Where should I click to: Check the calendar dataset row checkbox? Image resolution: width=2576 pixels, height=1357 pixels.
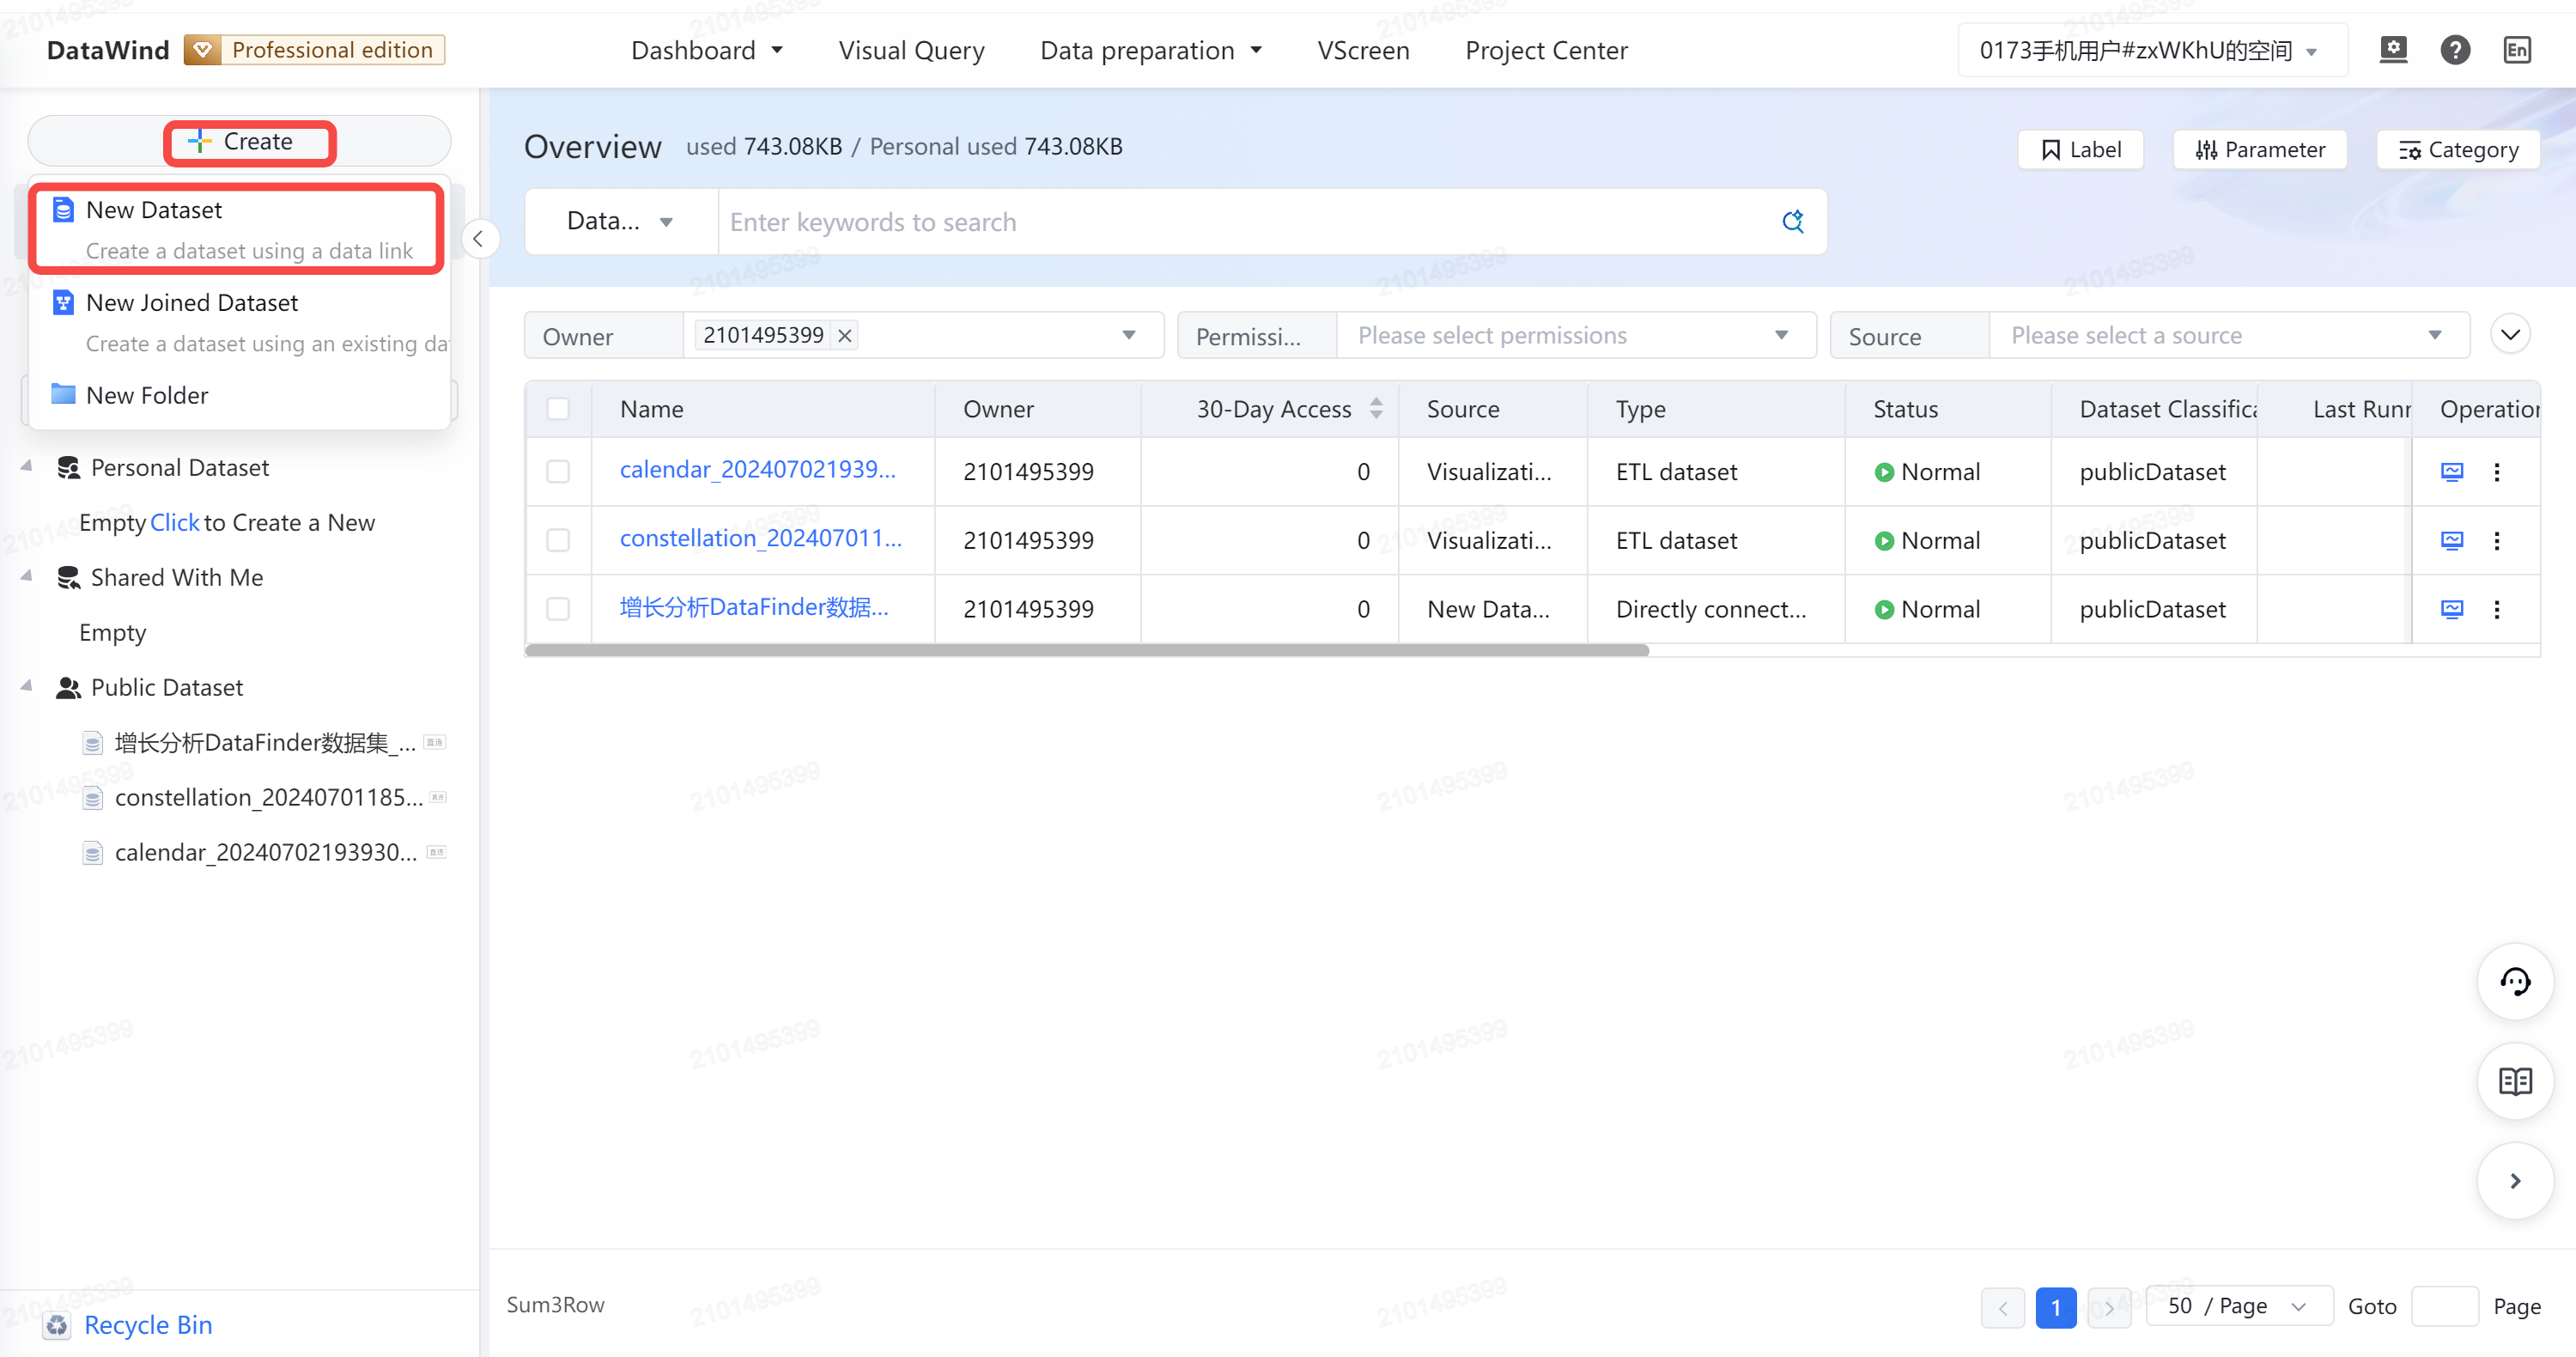pos(558,471)
